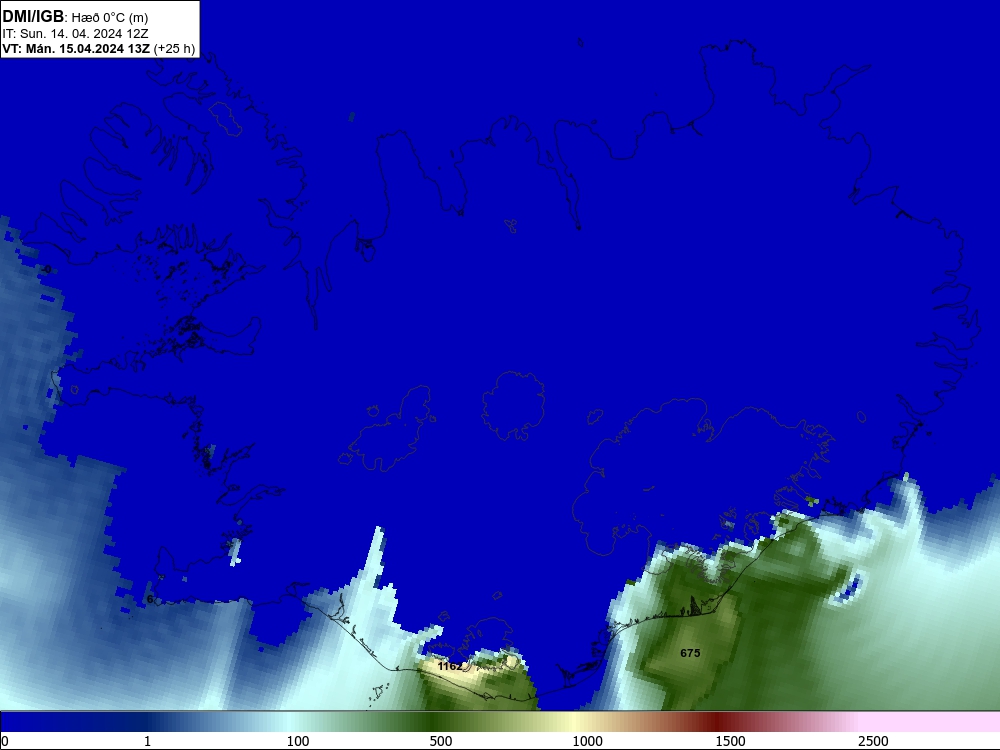The width and height of the screenshot is (1000, 750).
Task: Click the 500 tick on the color scale
Action: coord(441,741)
